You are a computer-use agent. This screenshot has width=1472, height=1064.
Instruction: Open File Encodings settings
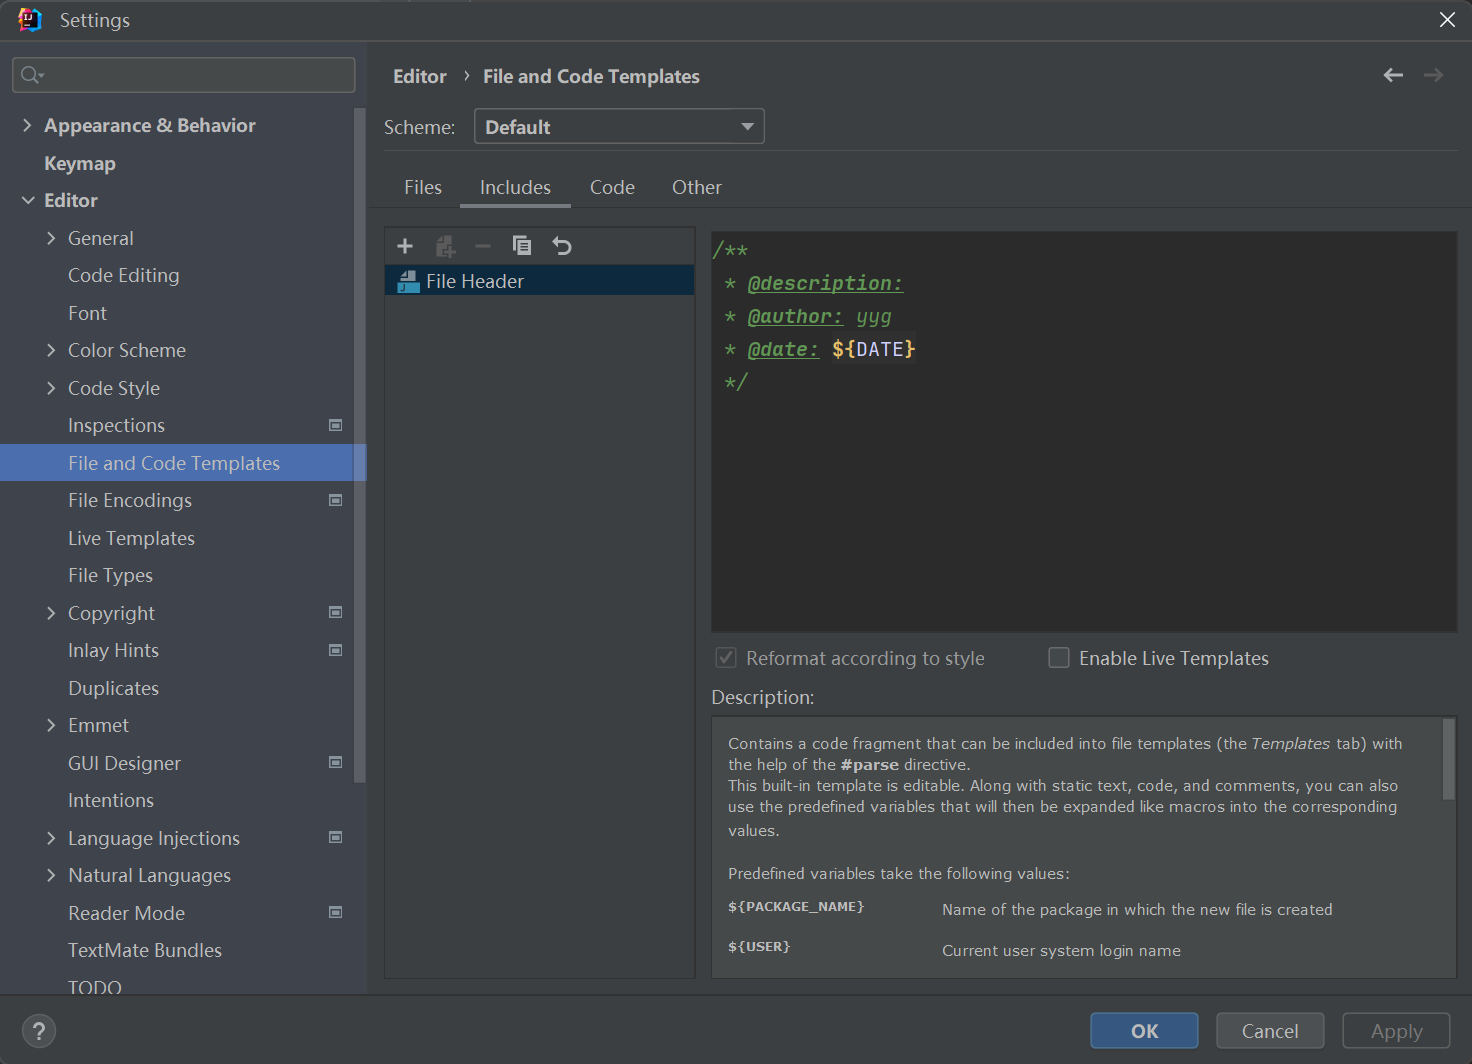(130, 500)
